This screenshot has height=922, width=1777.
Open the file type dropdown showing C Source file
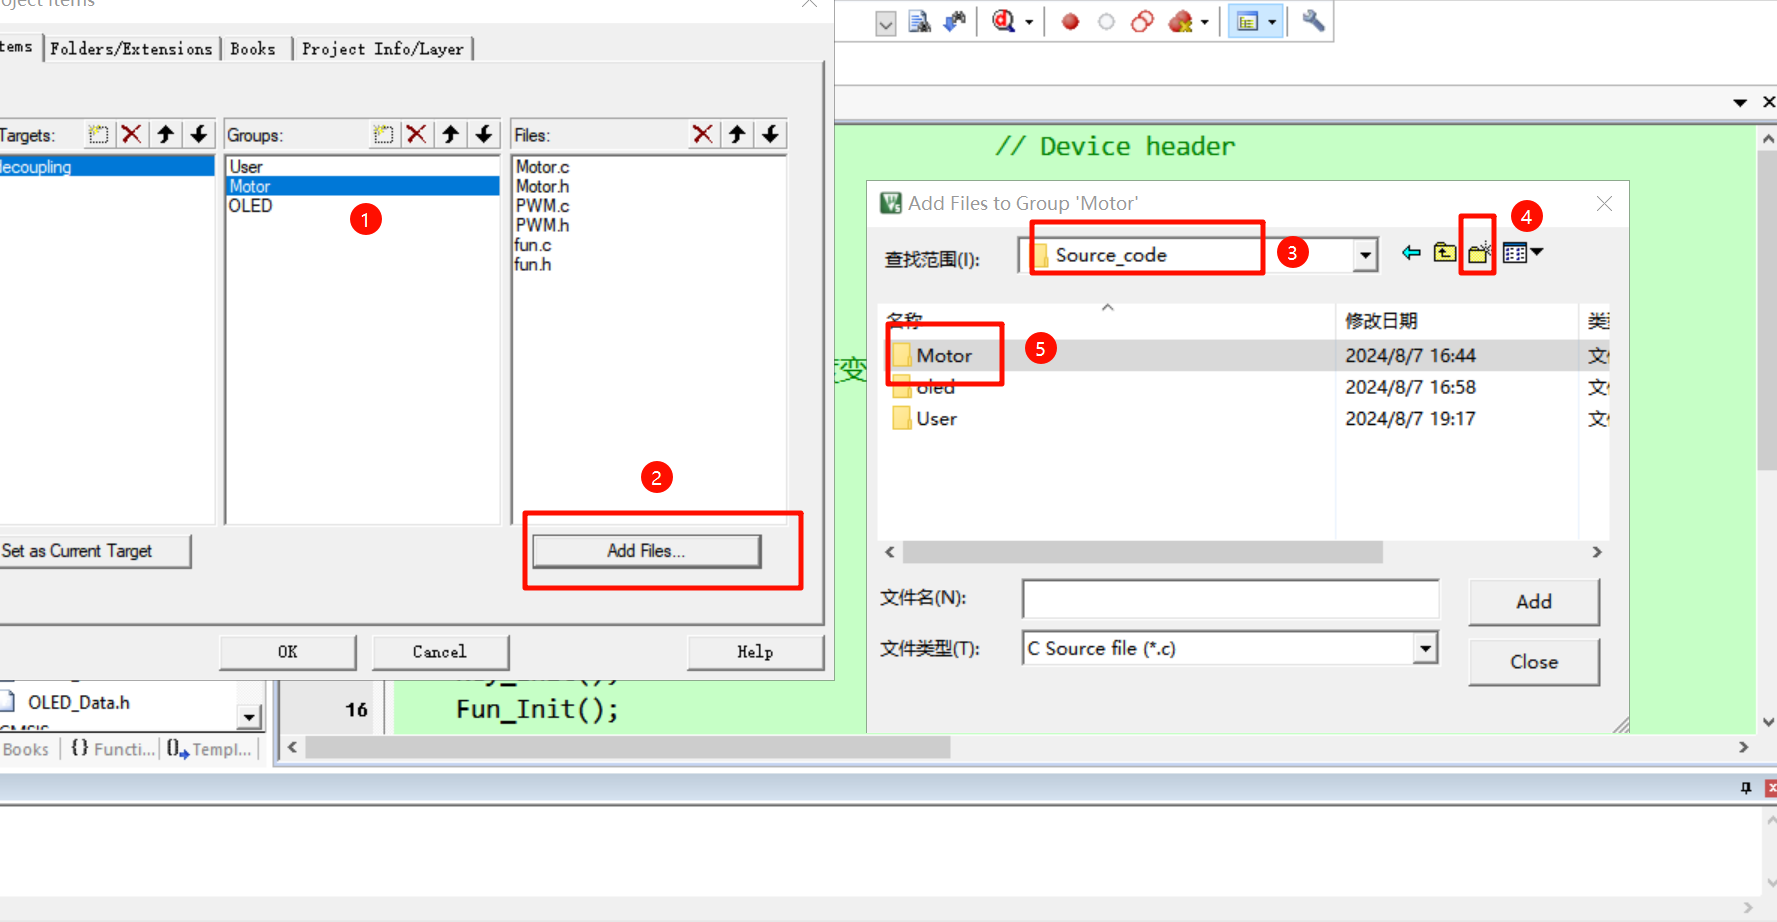coord(1426,648)
